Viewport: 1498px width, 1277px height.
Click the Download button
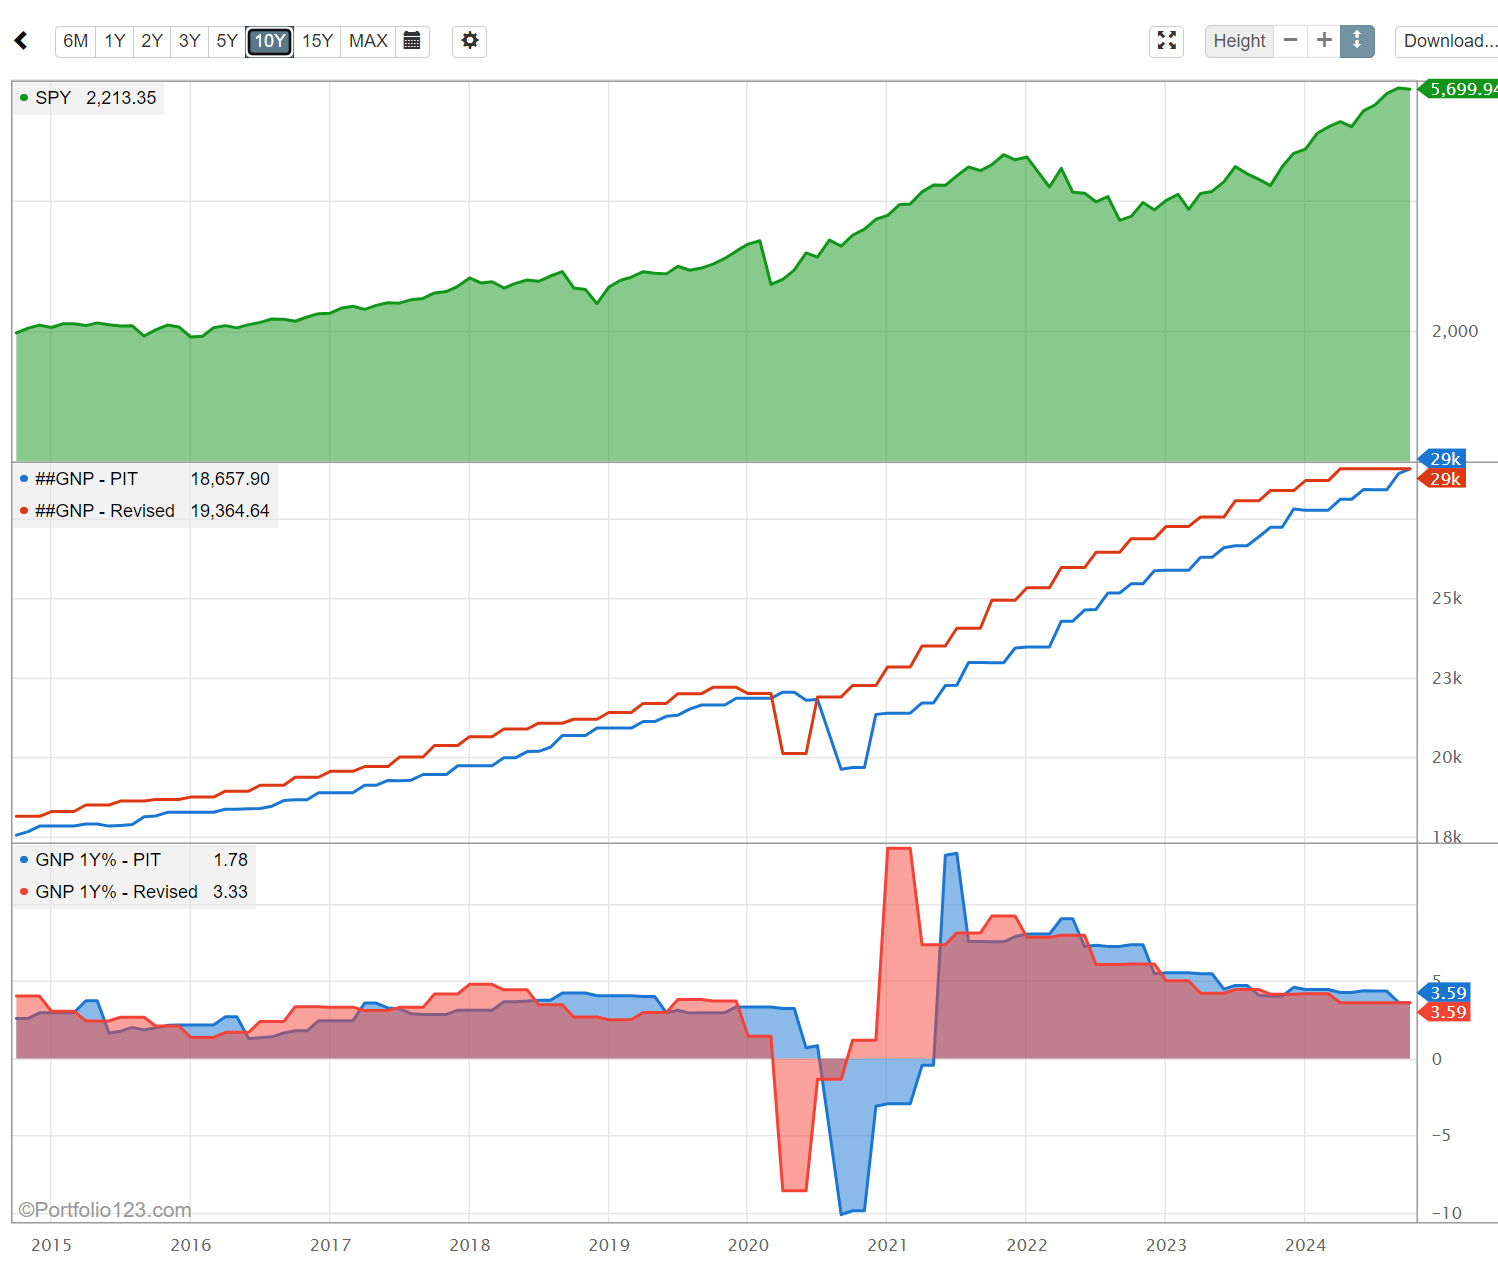[1448, 41]
